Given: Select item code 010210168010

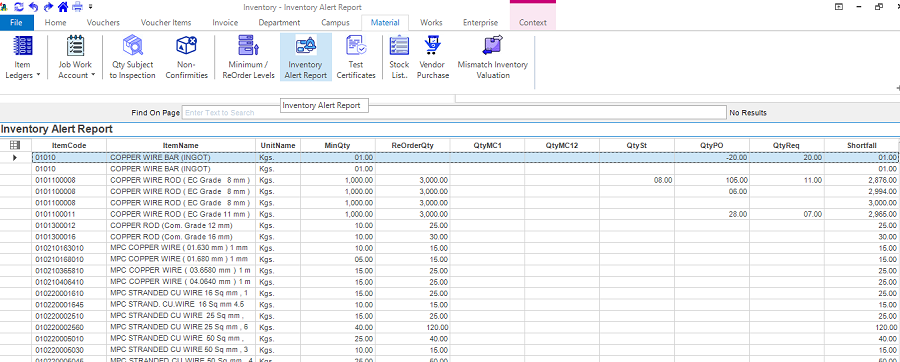Looking at the screenshot, I should (69, 259).
